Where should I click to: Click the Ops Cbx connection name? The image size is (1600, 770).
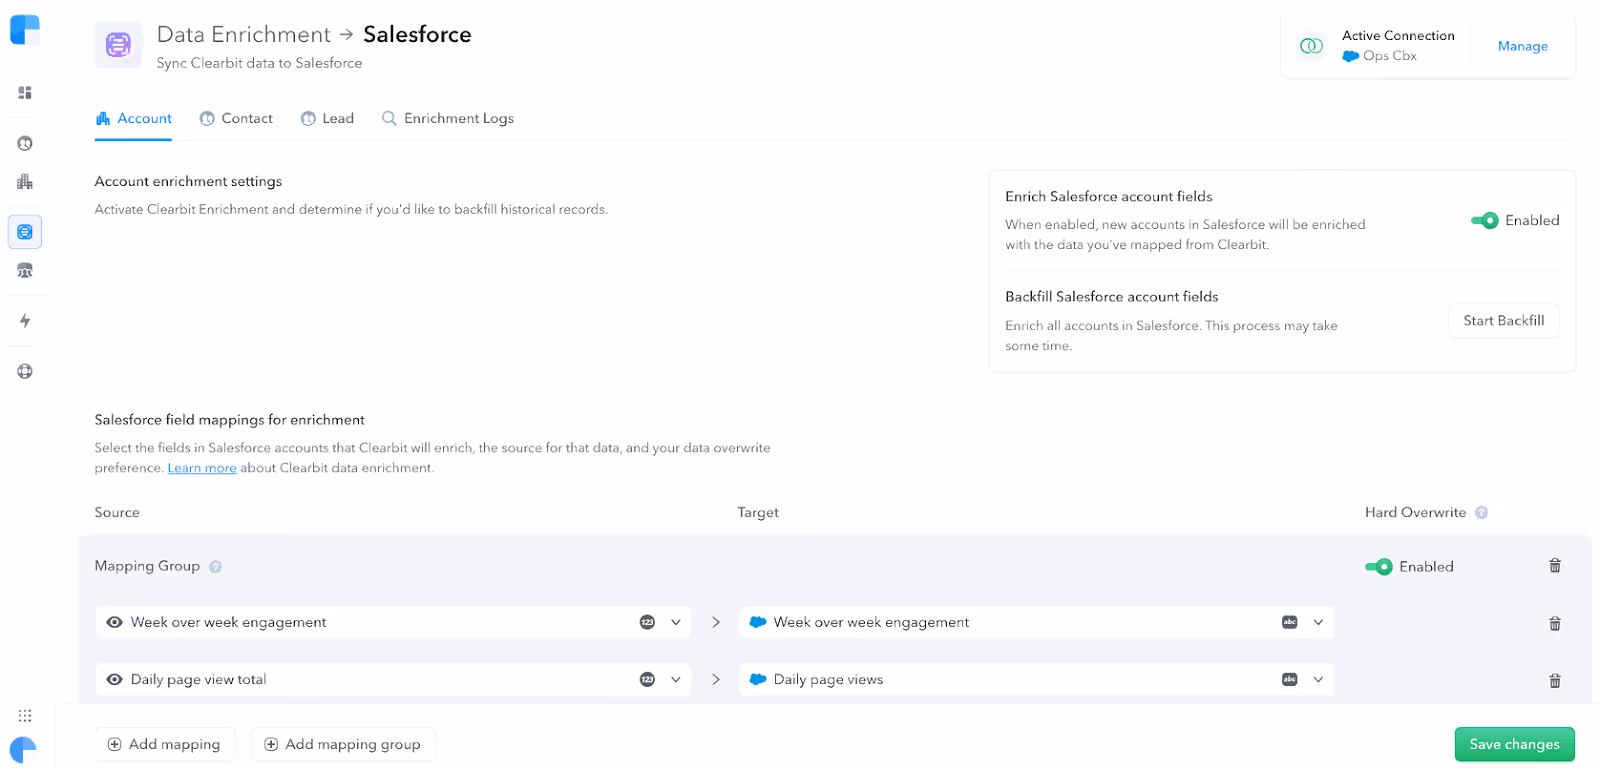pos(1390,56)
